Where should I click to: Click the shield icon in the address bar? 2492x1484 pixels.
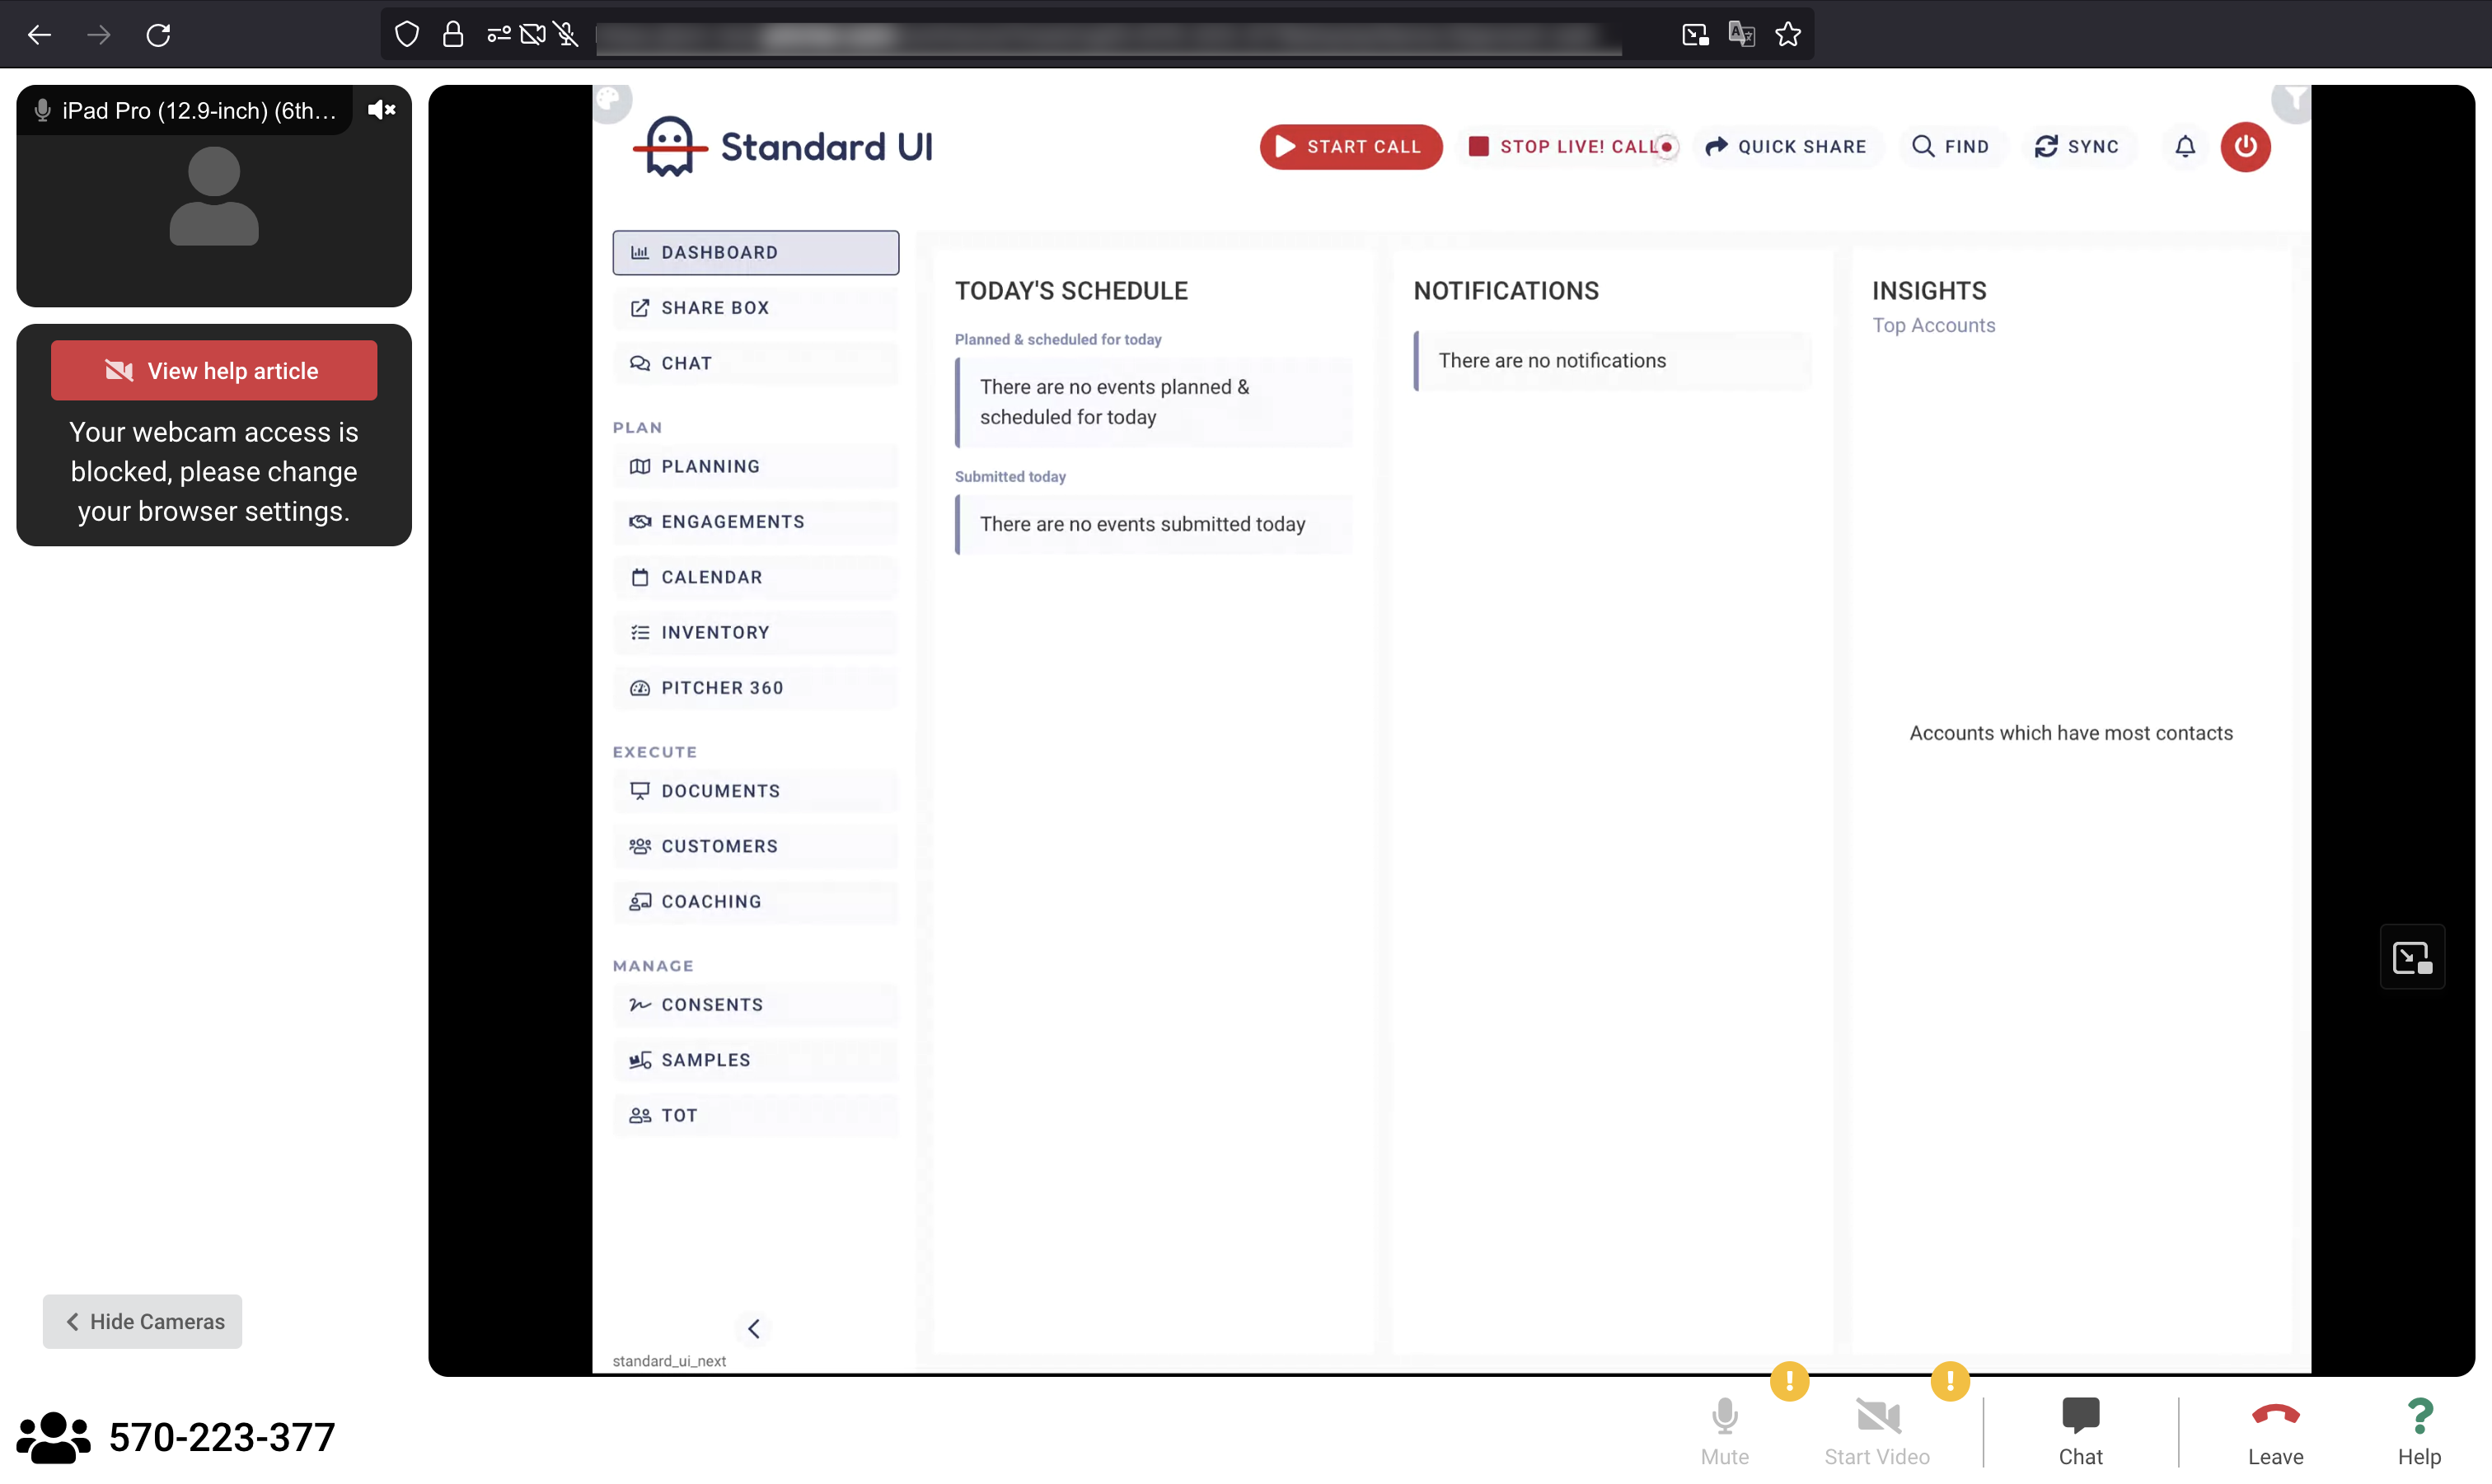click(406, 35)
